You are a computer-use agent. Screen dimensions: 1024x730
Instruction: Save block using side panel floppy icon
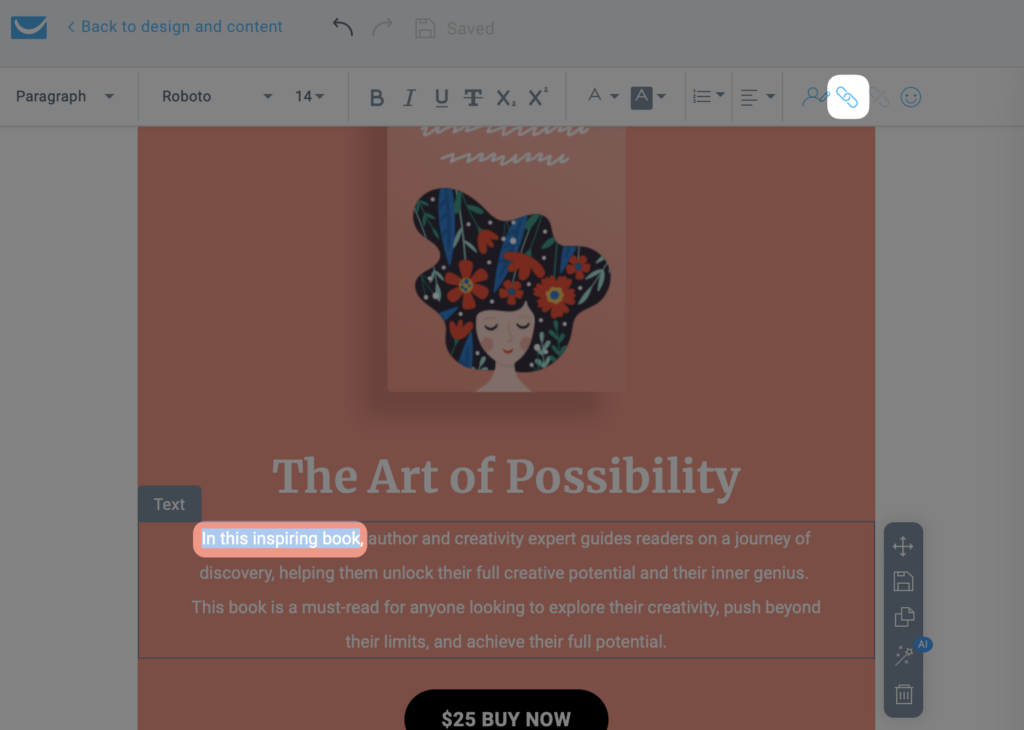pyautogui.click(x=903, y=581)
